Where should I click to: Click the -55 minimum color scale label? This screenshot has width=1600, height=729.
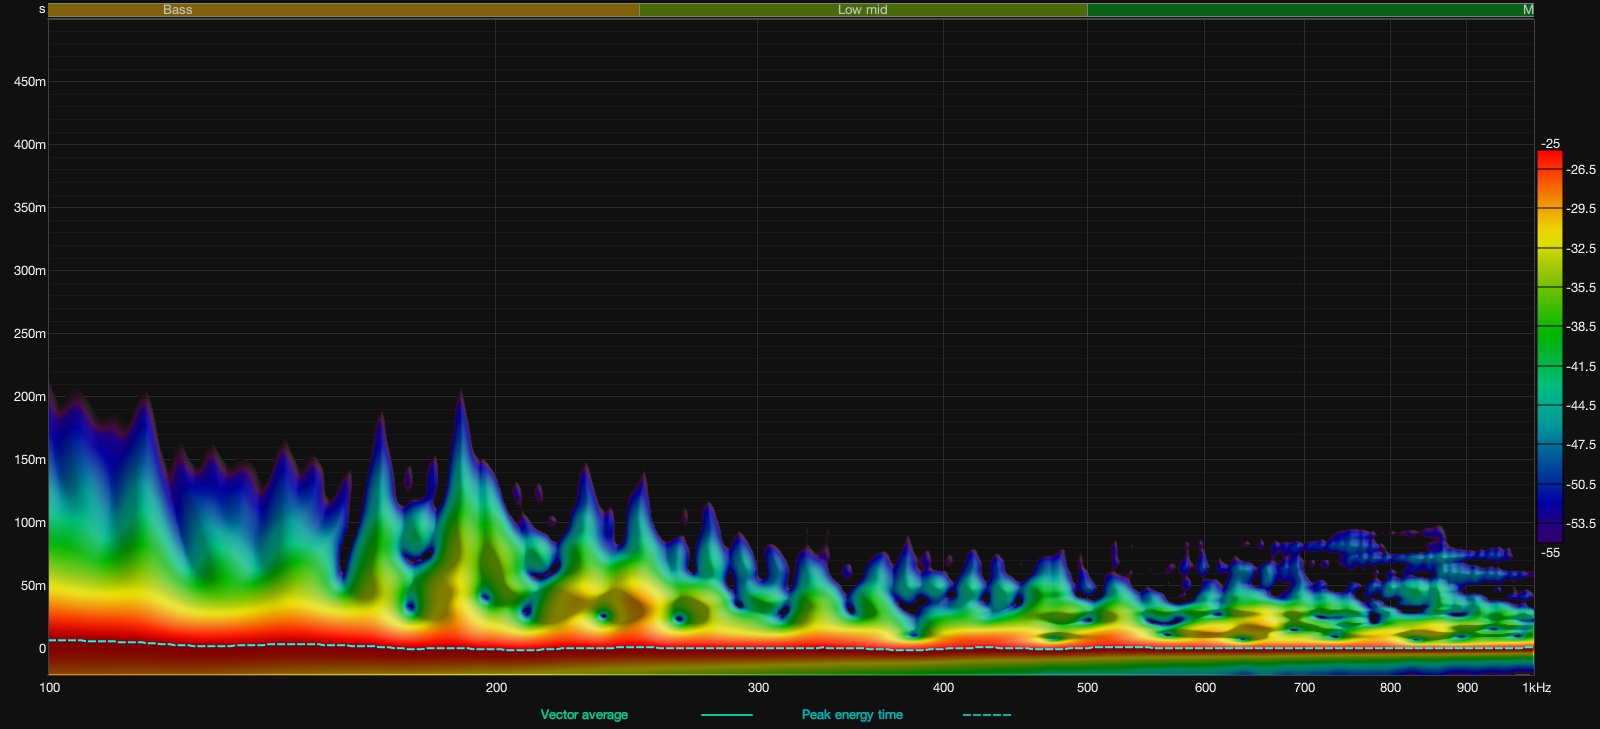[1550, 553]
